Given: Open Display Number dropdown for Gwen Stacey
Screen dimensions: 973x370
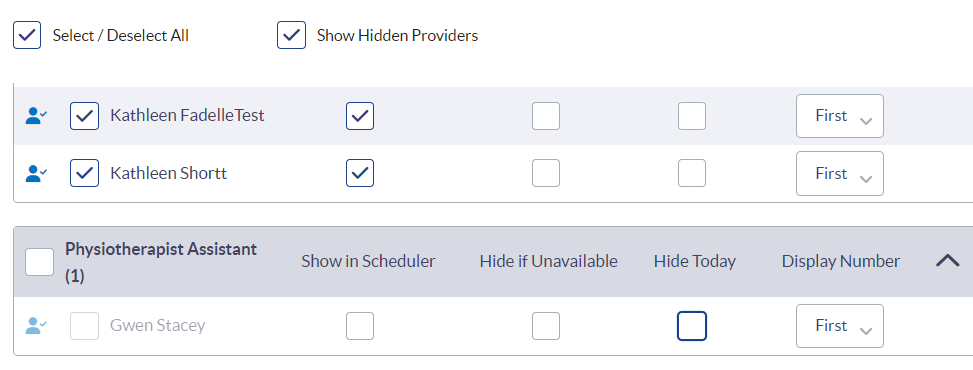Looking at the screenshot, I should tap(840, 326).
